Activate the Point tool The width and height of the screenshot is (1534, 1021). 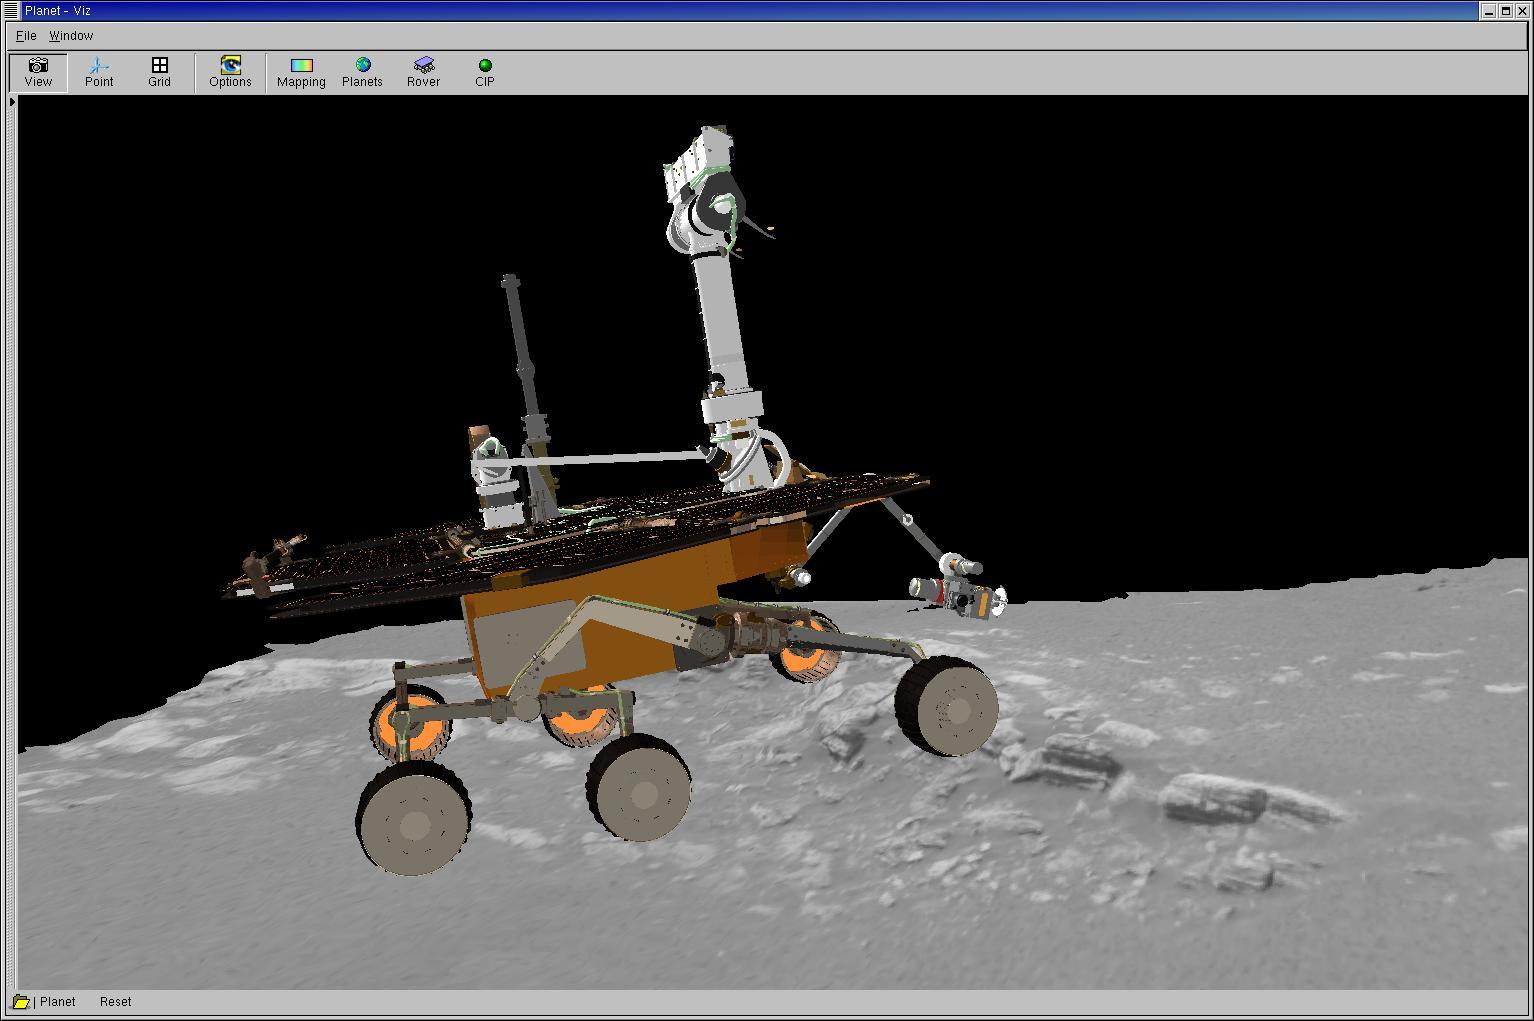tap(99, 72)
